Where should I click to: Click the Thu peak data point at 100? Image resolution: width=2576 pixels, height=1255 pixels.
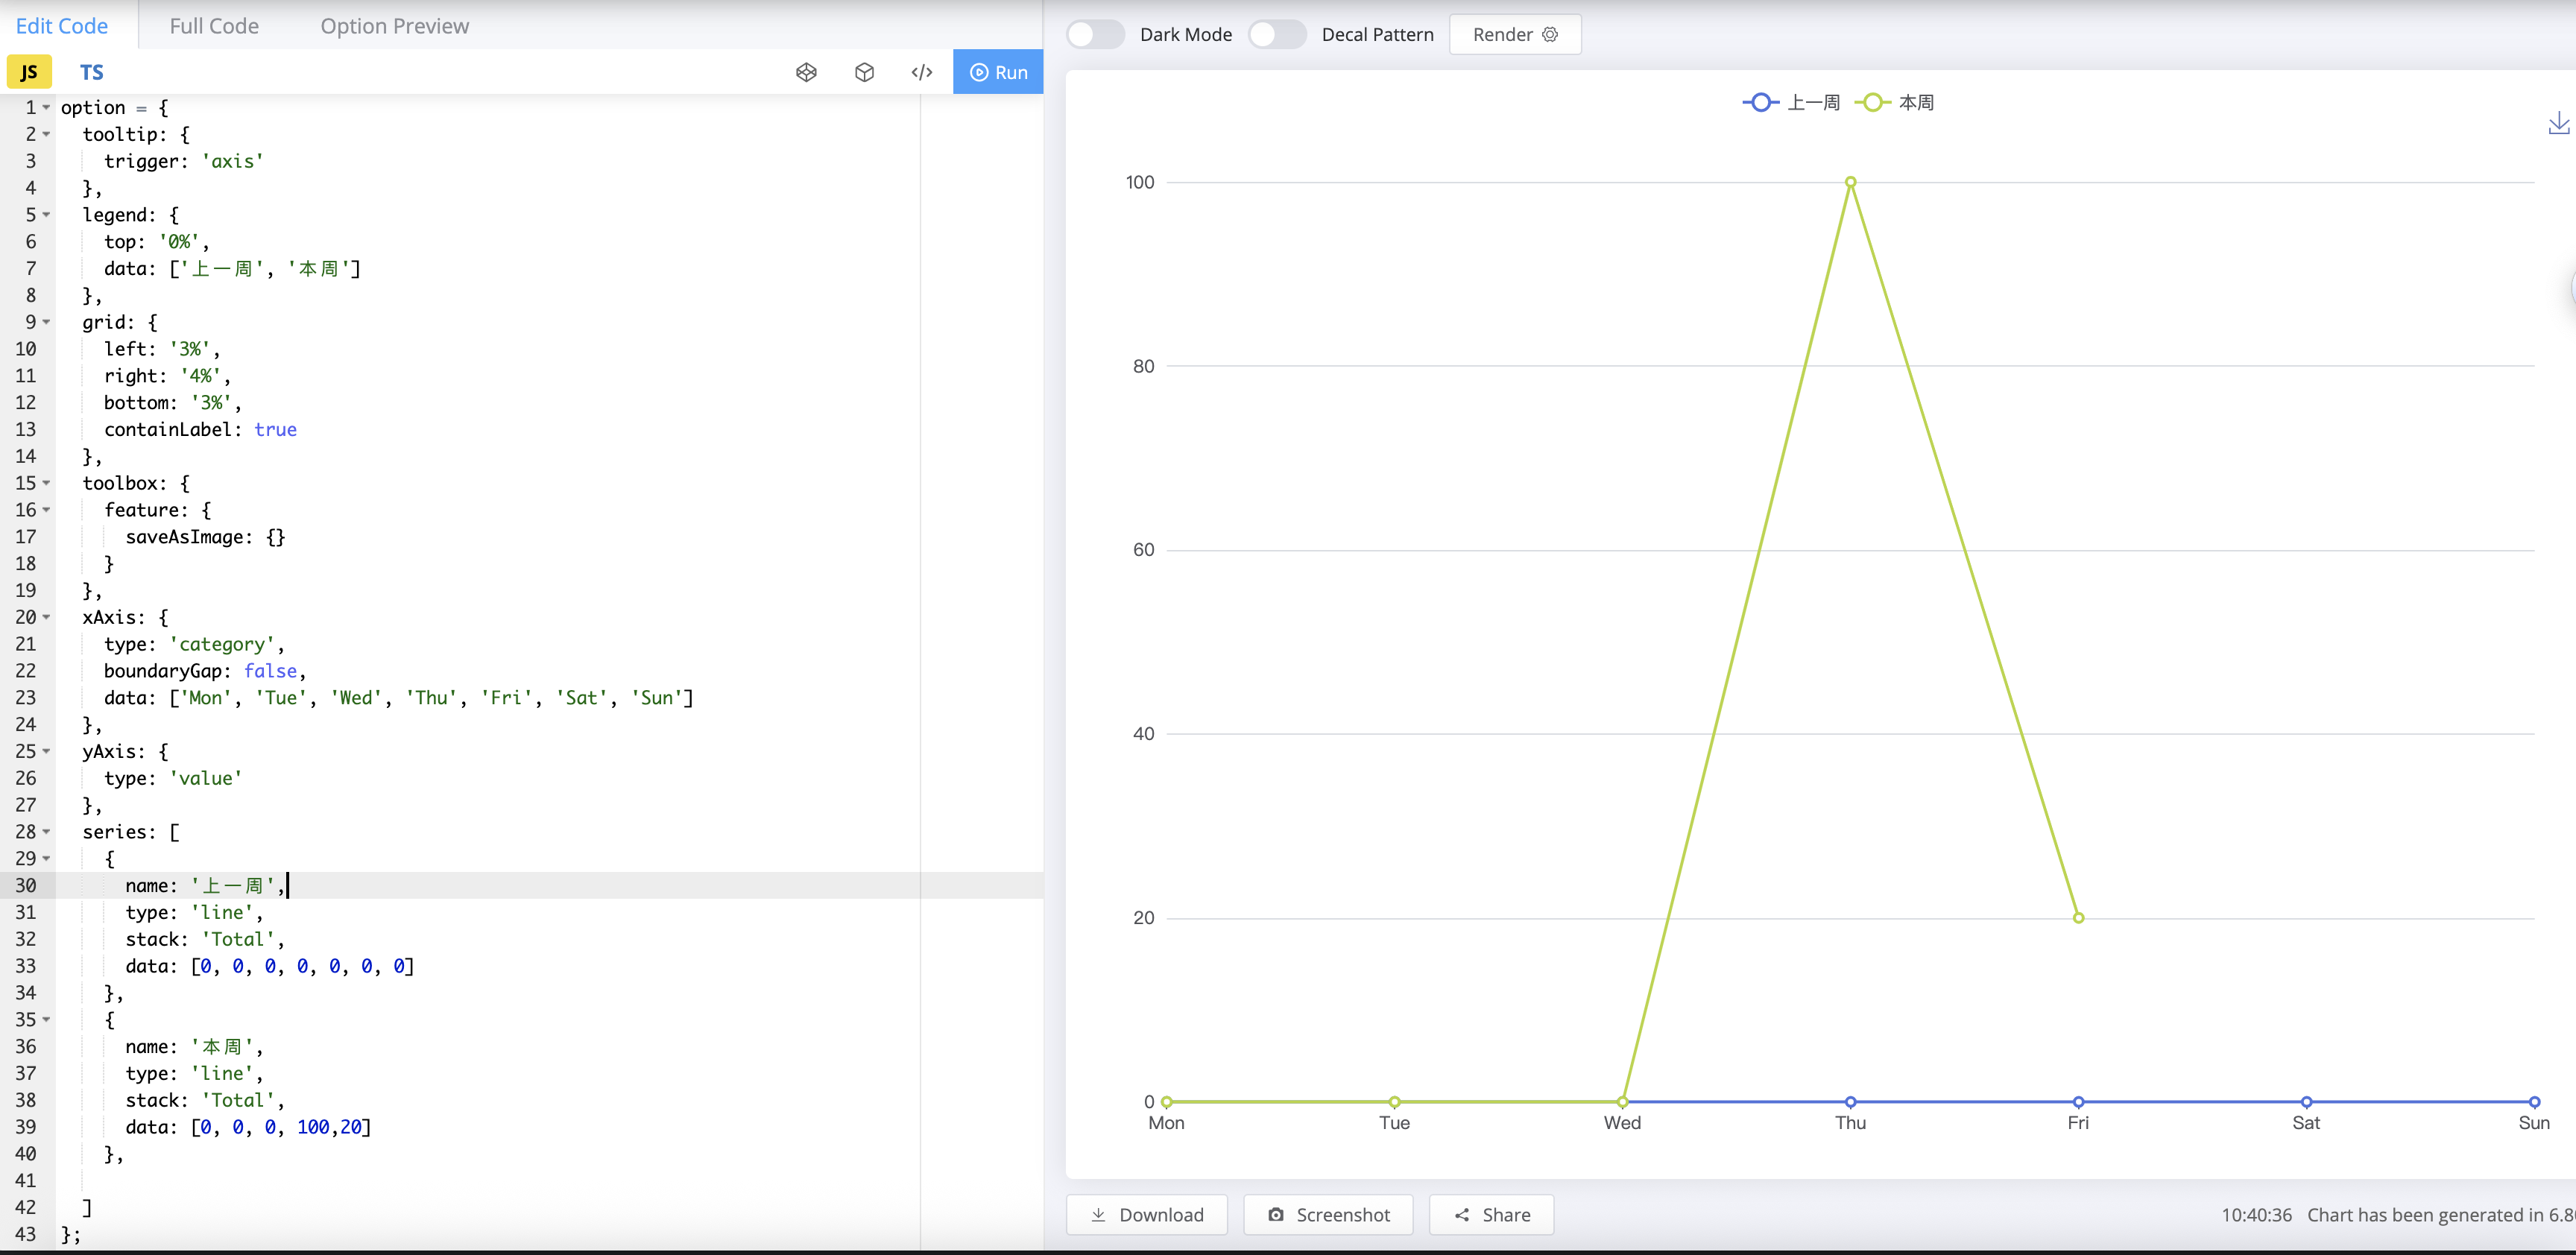point(1850,182)
